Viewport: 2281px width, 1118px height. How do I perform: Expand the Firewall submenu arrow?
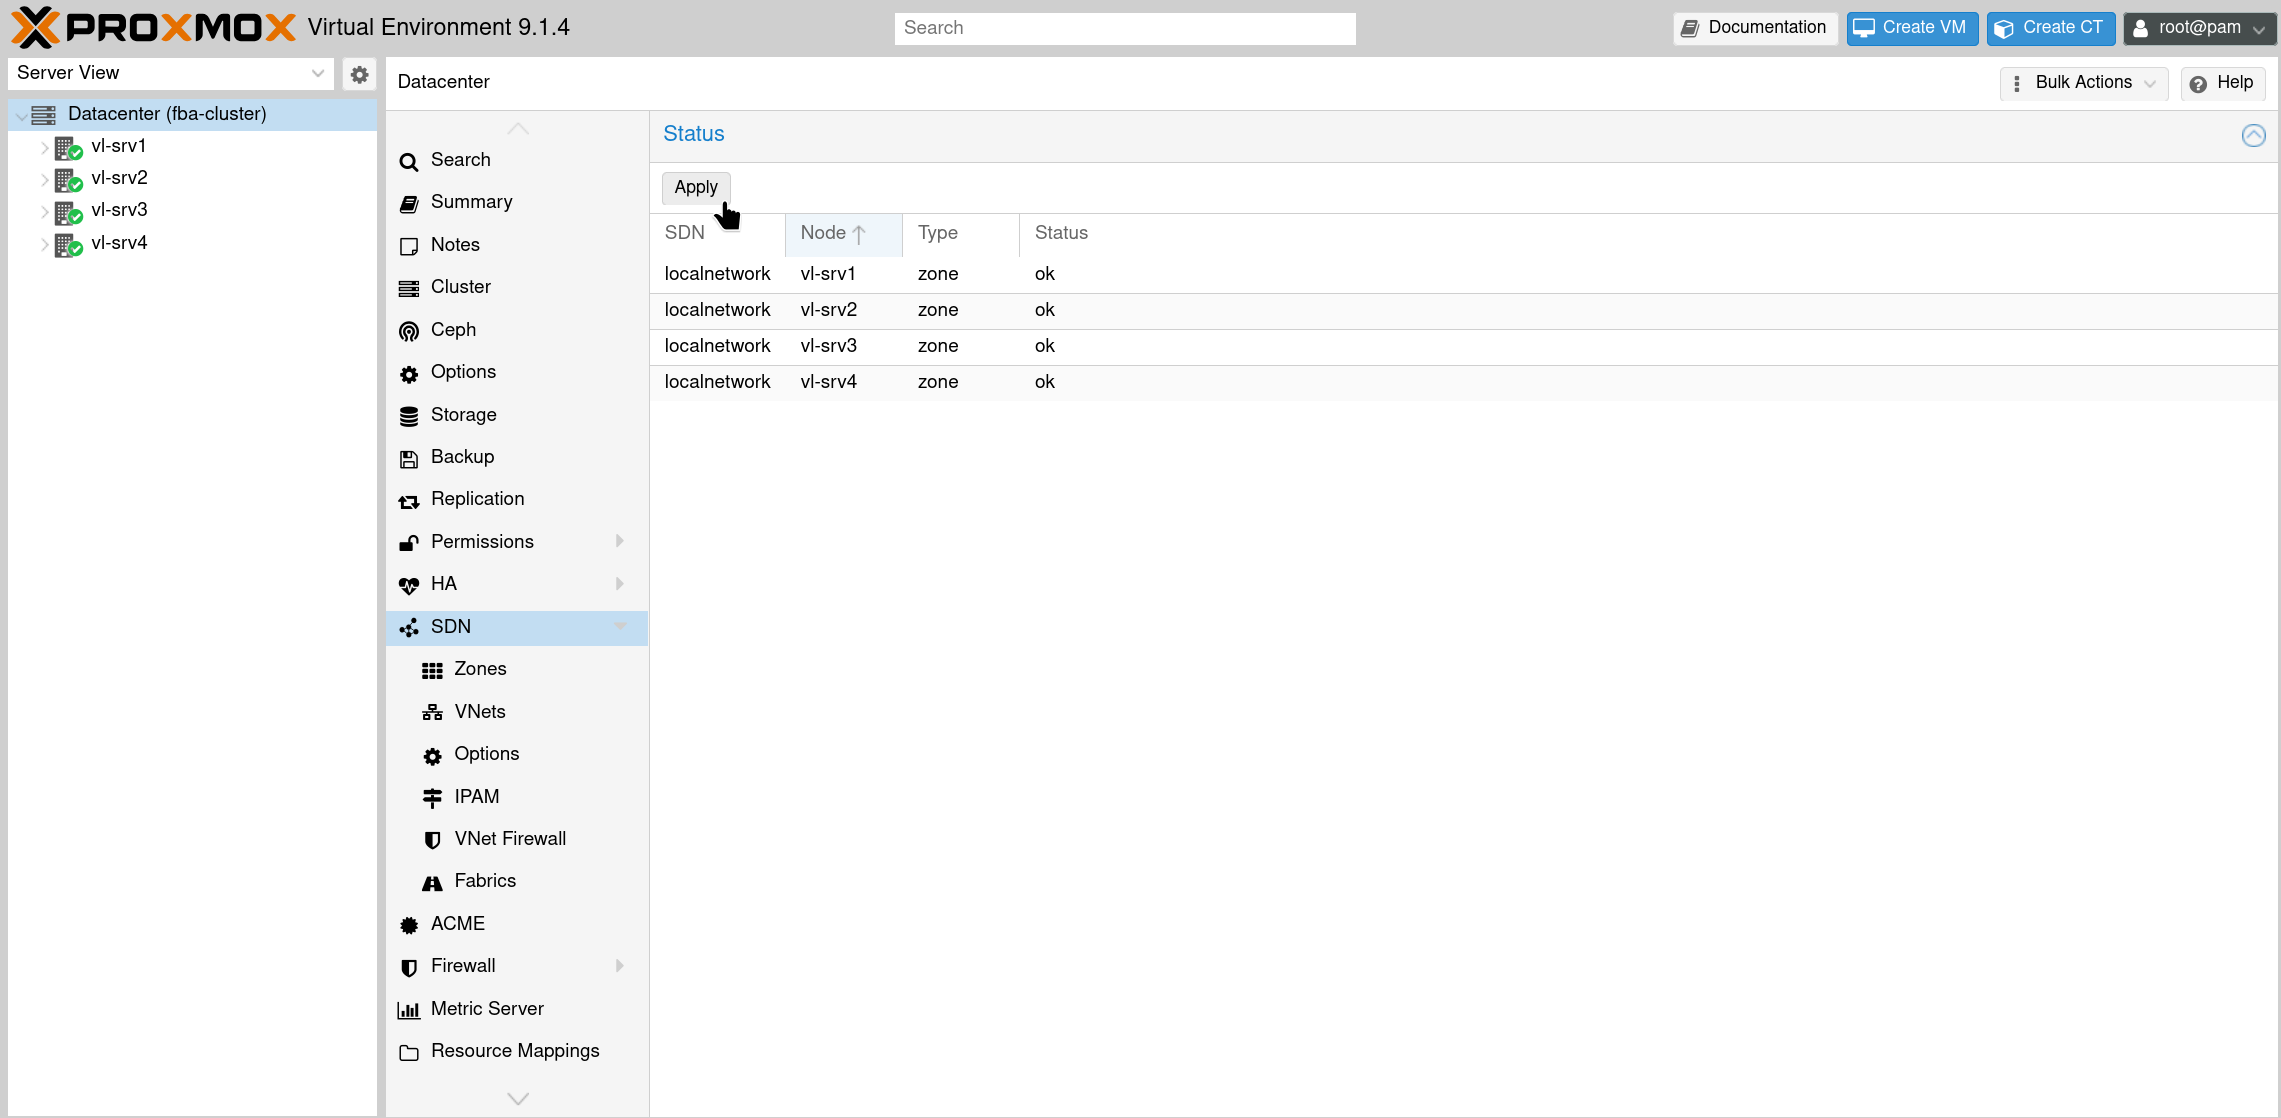click(620, 965)
